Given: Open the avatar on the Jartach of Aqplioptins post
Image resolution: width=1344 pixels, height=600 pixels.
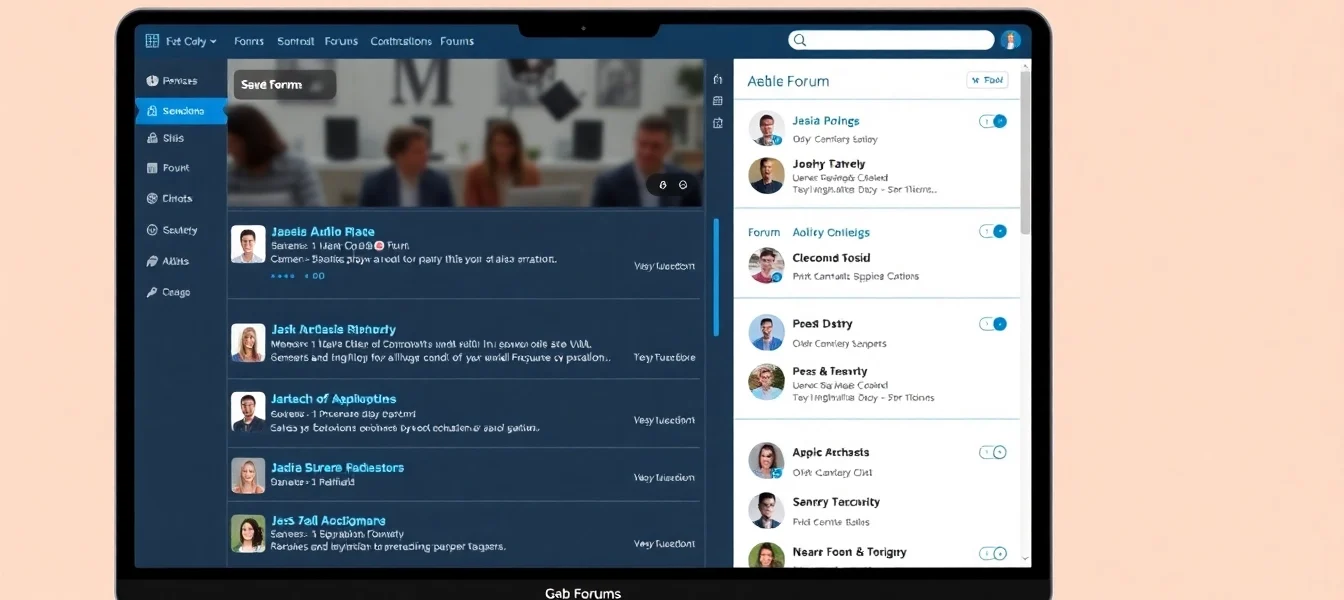Looking at the screenshot, I should [x=248, y=411].
